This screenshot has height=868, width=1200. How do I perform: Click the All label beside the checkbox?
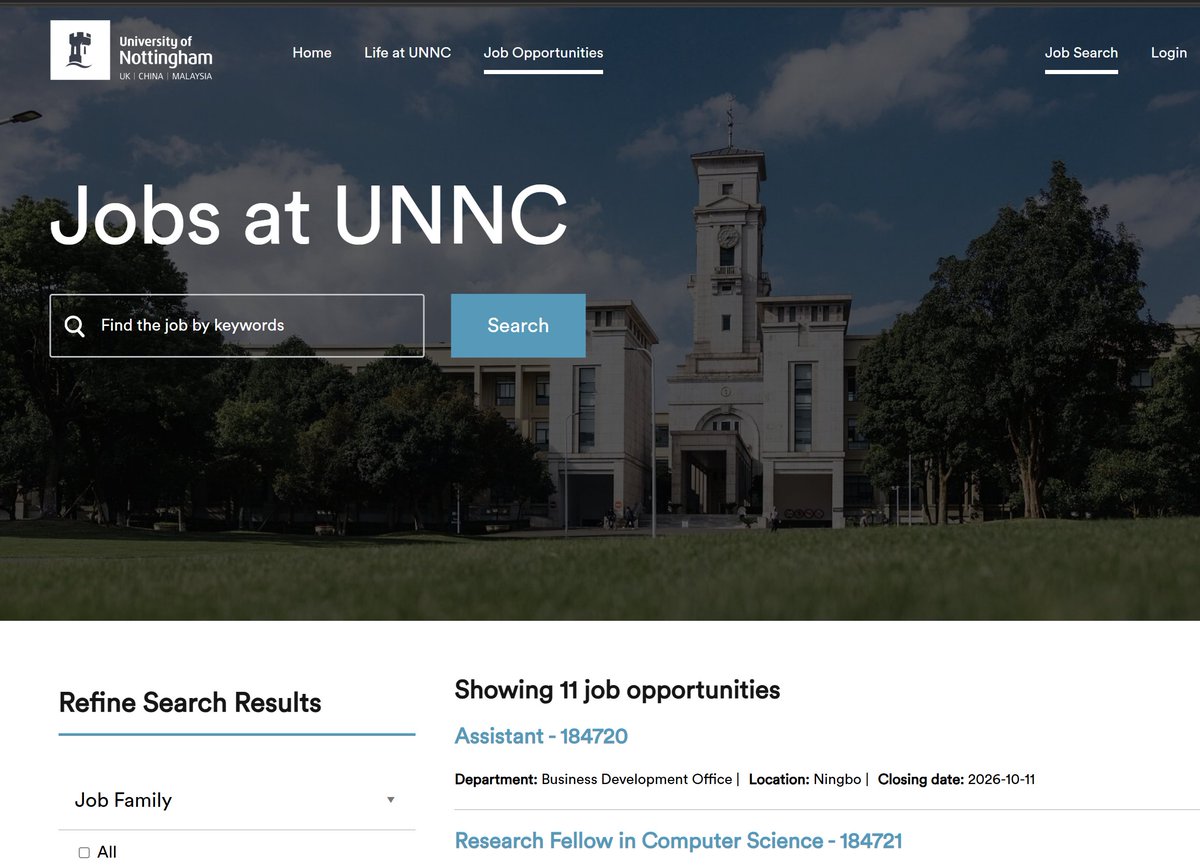point(107,853)
